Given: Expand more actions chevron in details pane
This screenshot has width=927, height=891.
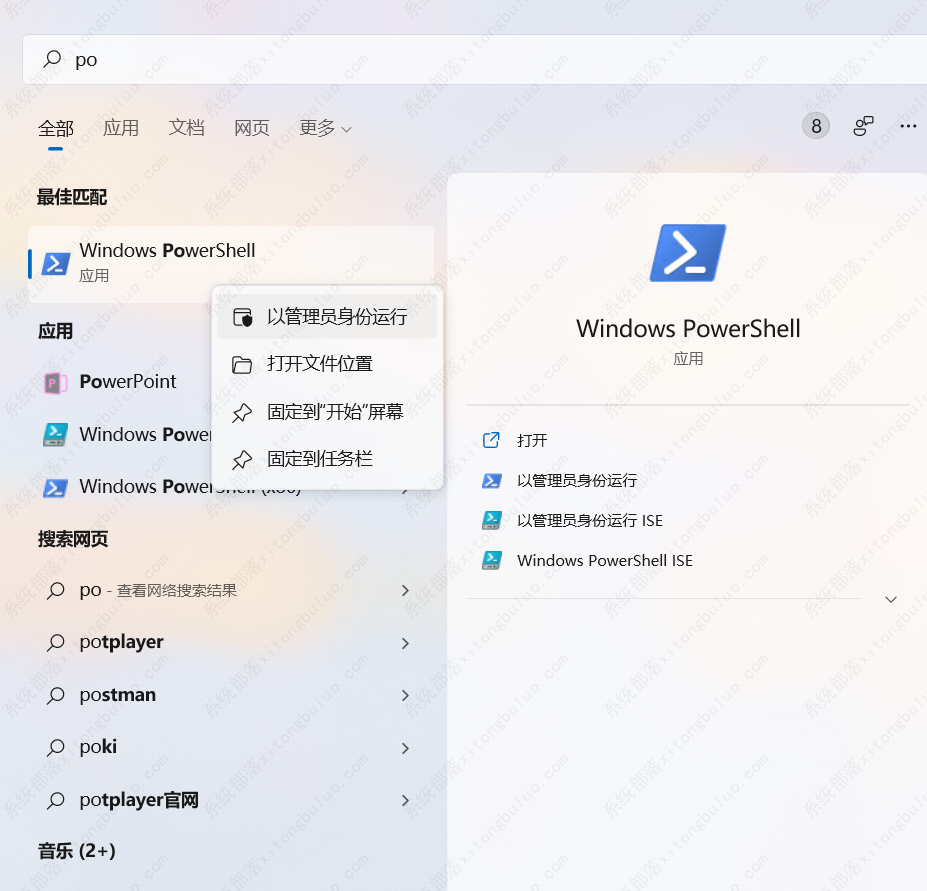Looking at the screenshot, I should tap(891, 599).
